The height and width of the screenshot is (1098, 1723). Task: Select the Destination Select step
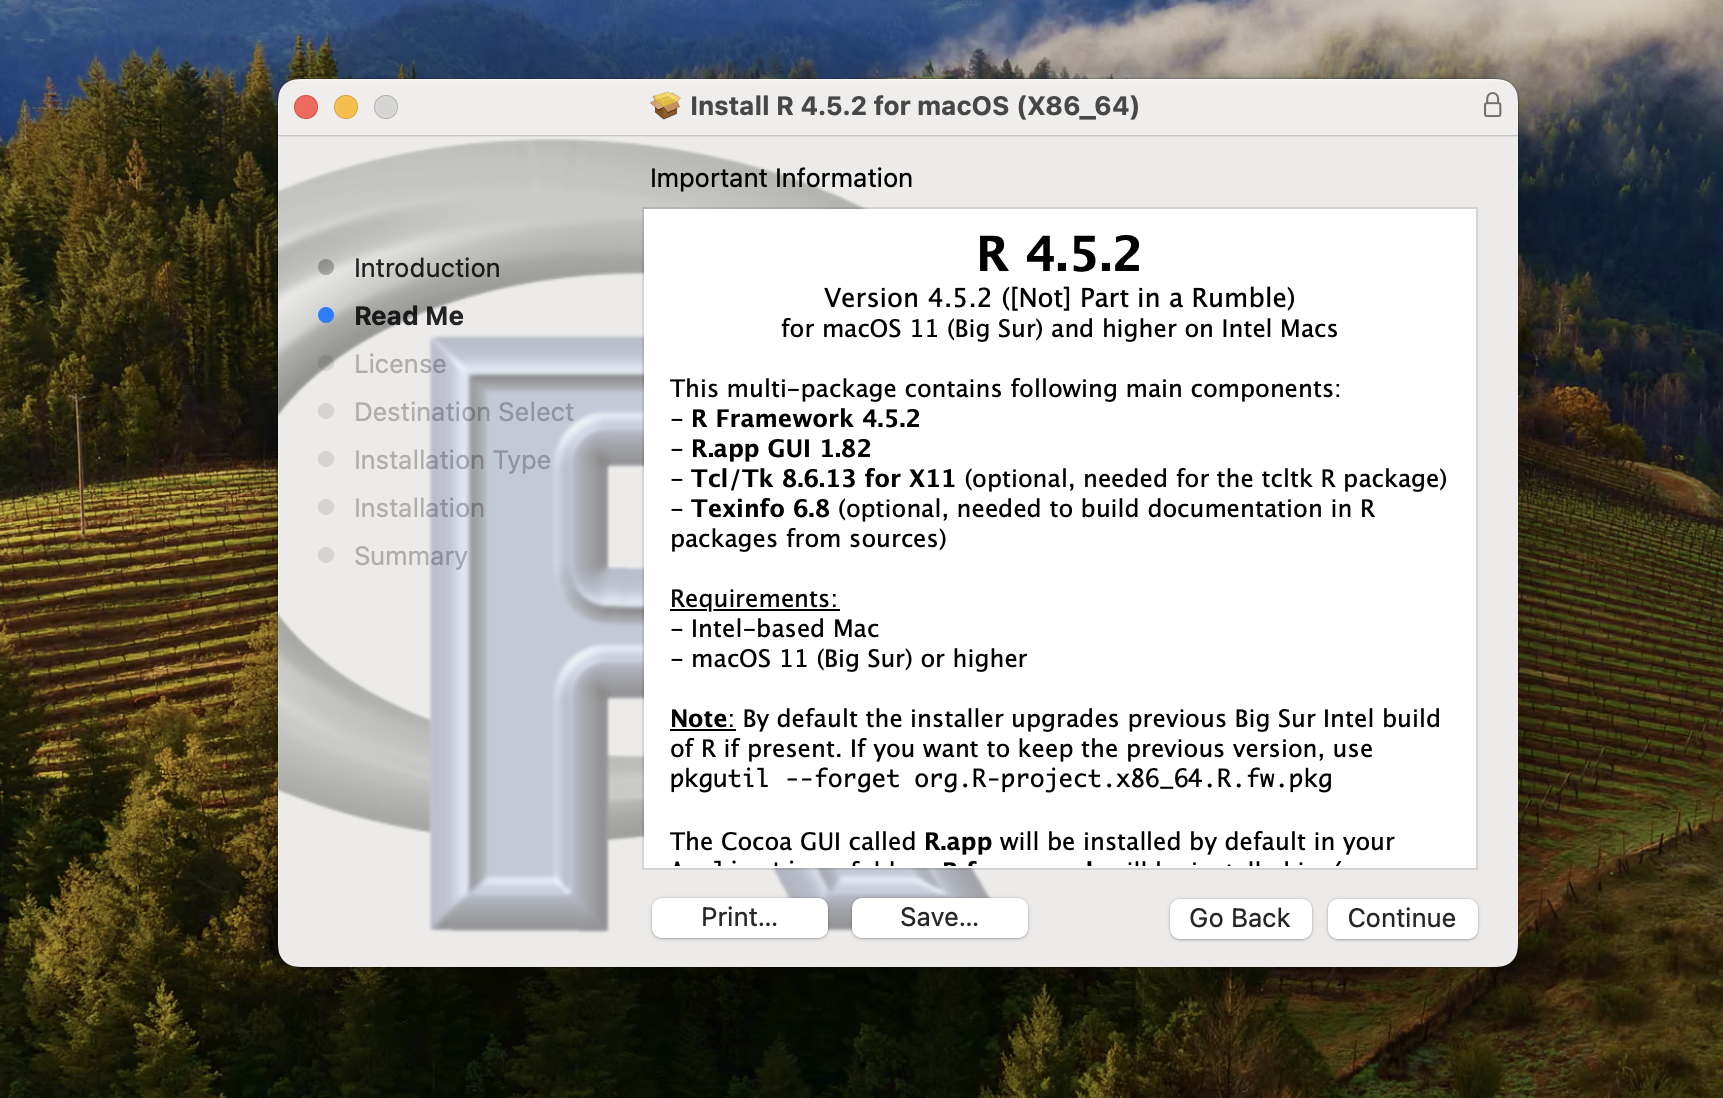pos(463,412)
